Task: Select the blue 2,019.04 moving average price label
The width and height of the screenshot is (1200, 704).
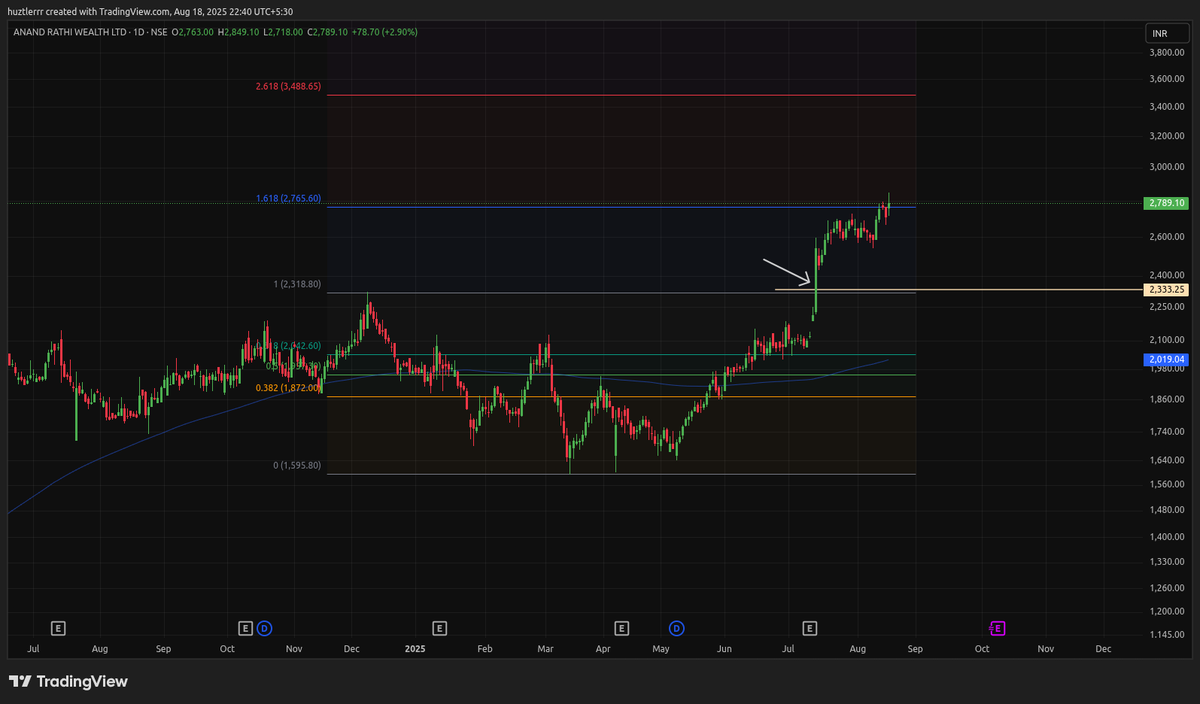Action: 1165,358
